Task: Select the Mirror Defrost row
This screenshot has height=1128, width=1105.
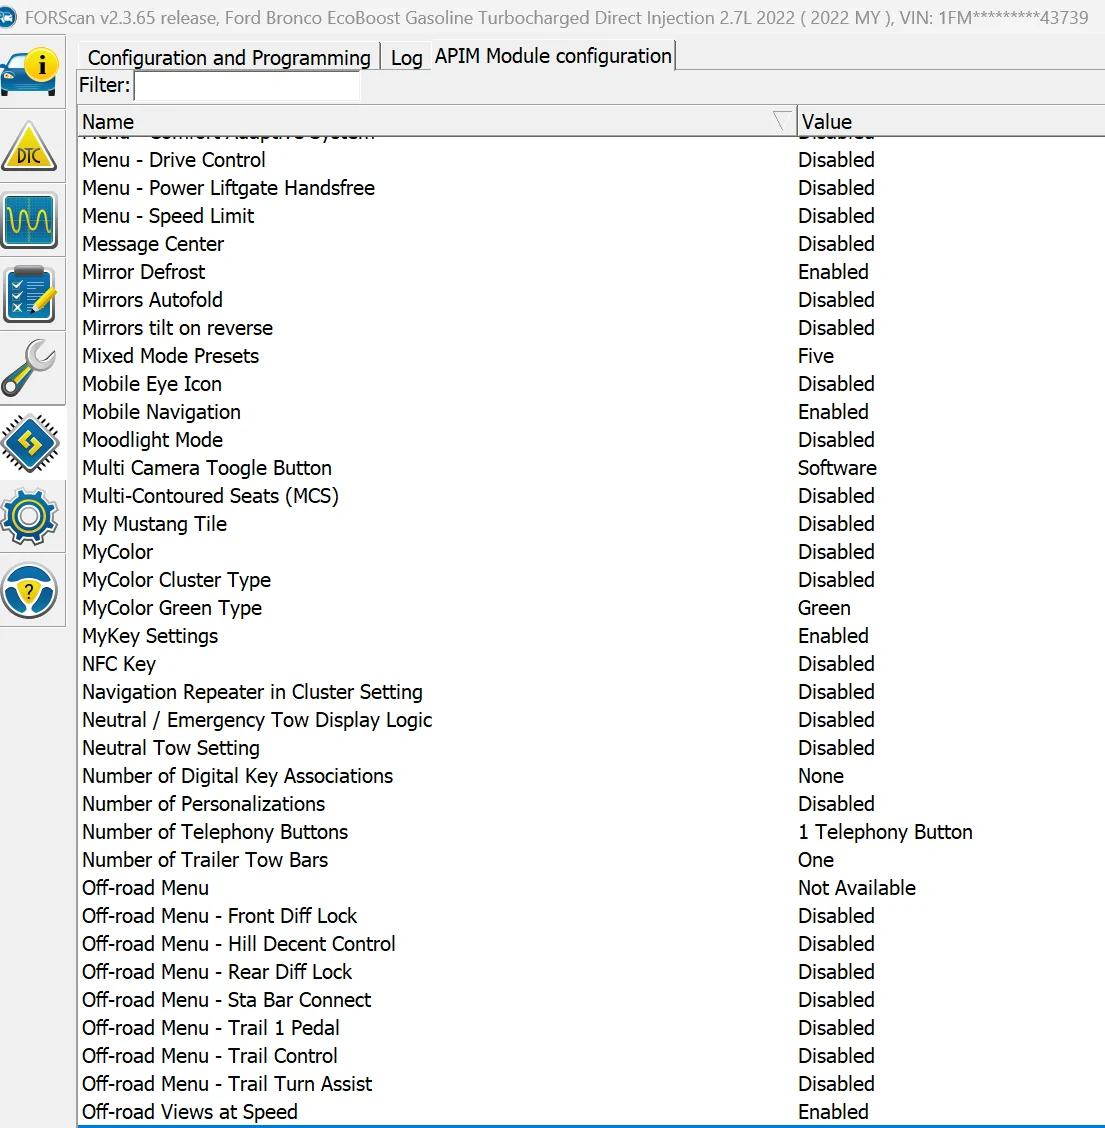Action: [591, 272]
